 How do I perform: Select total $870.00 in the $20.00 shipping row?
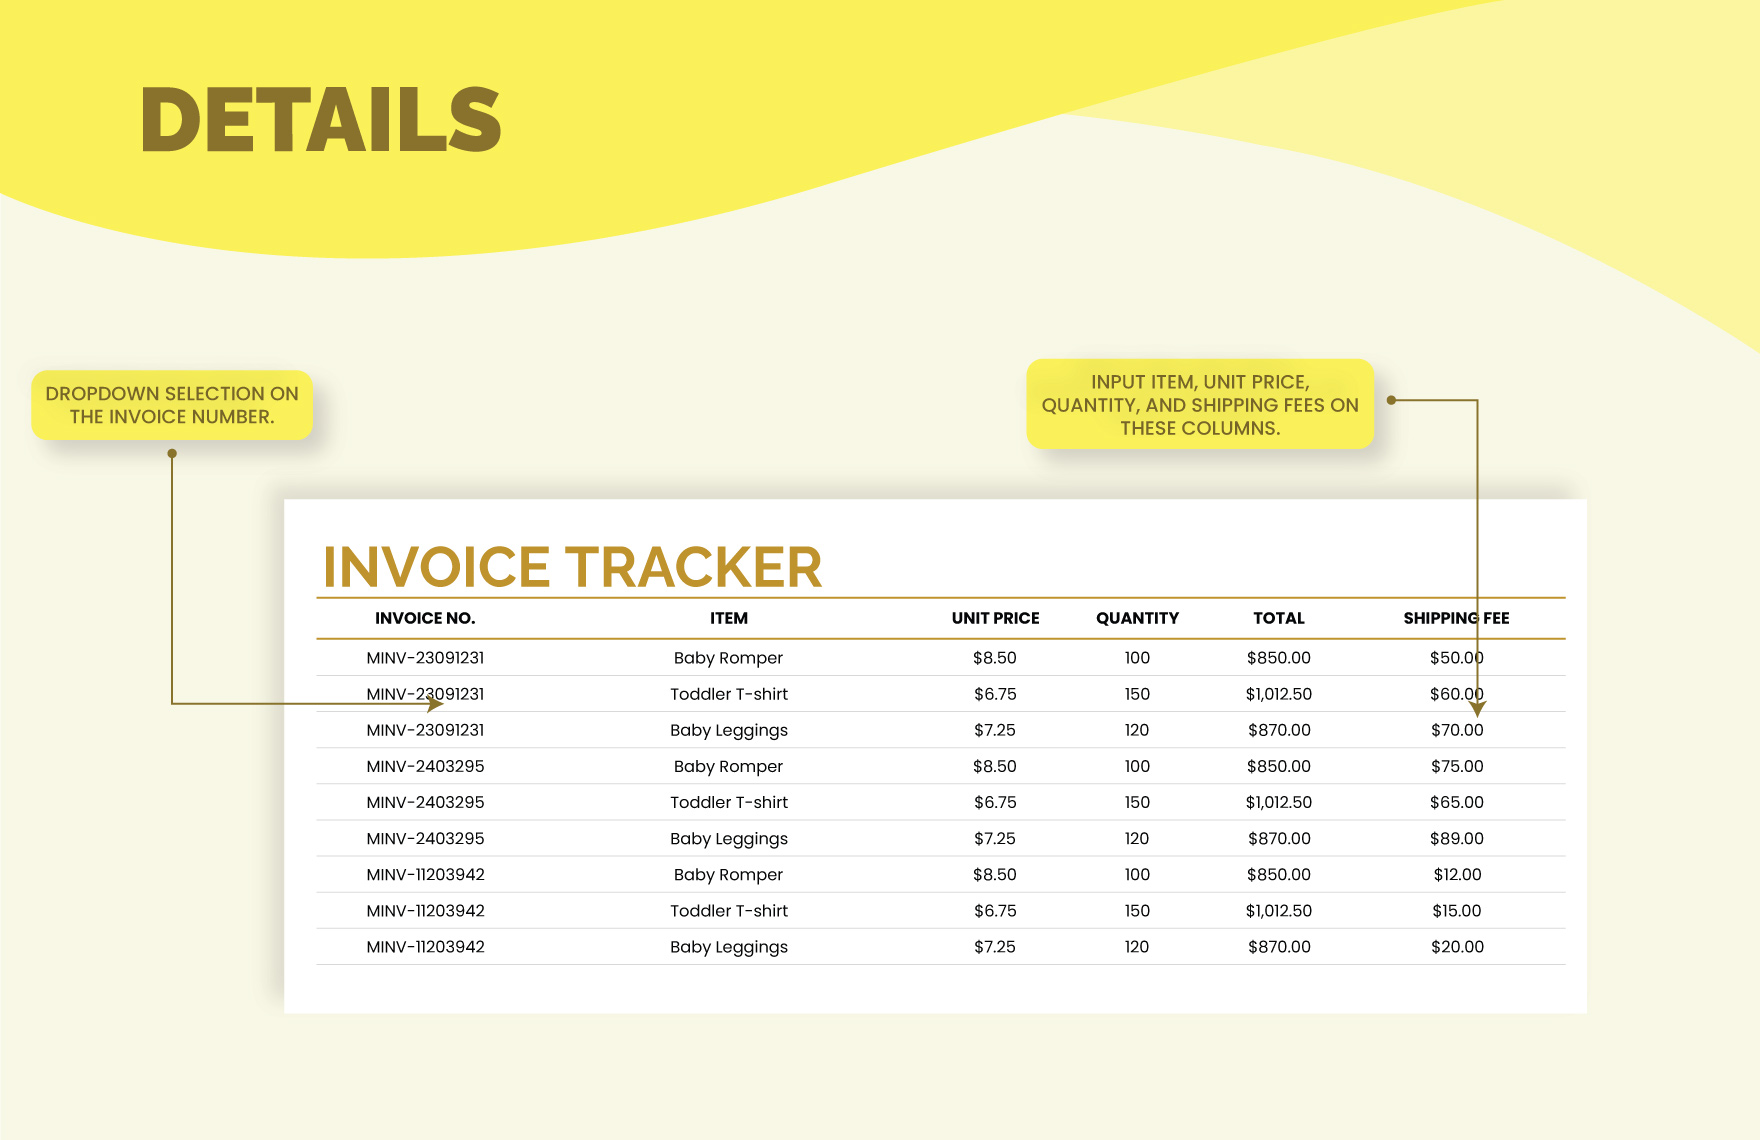pos(1279,946)
